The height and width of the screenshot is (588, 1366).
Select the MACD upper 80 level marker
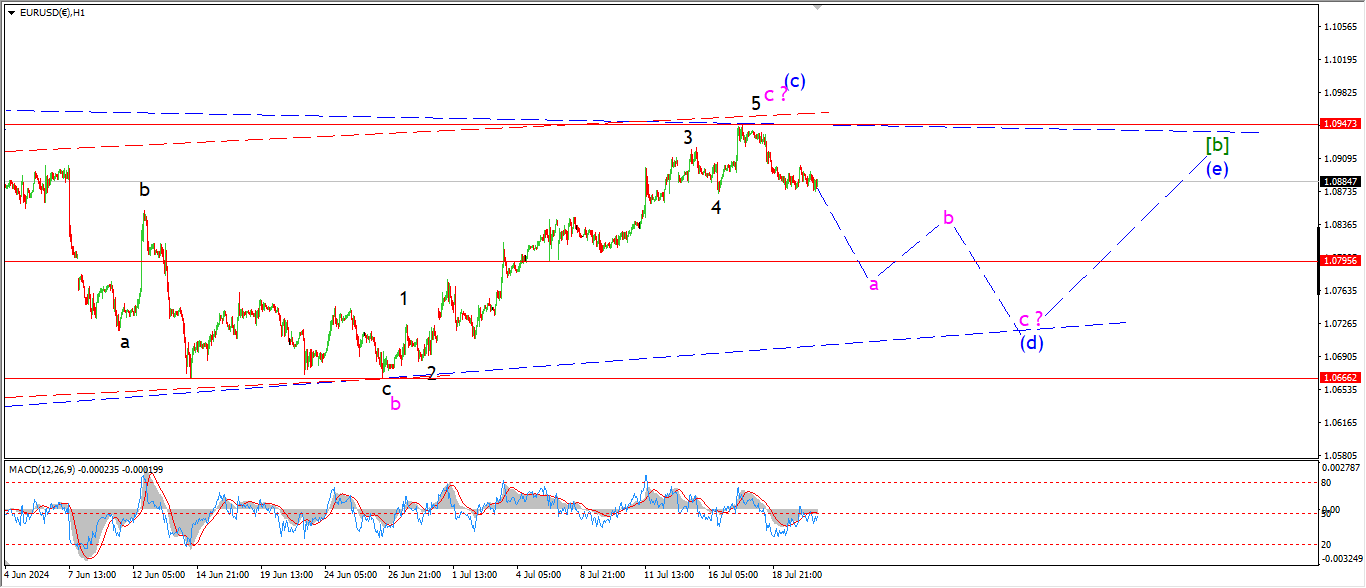coord(1327,482)
